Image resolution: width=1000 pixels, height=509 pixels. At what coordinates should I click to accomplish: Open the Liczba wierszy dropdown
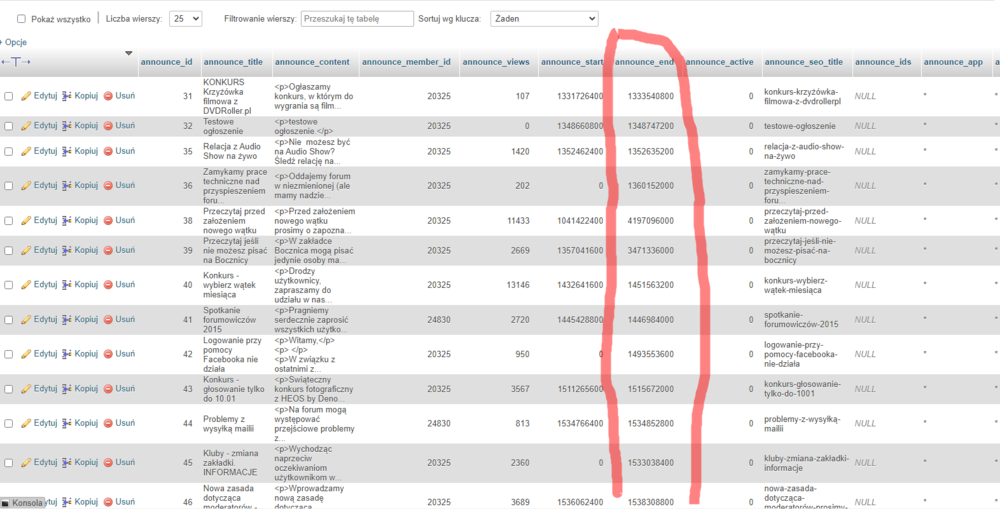pos(185,19)
